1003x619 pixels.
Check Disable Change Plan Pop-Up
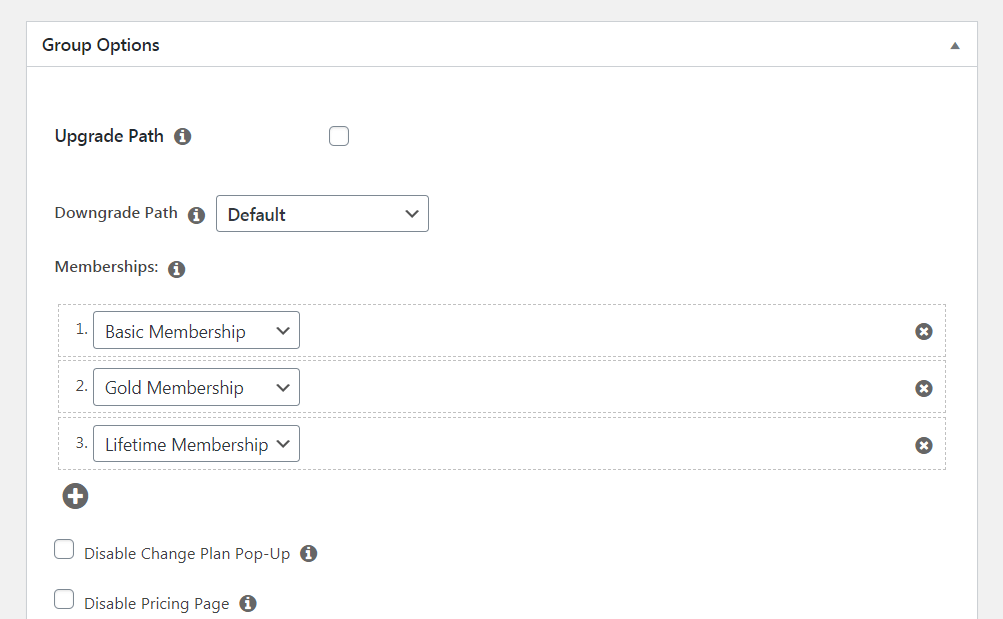point(64,549)
